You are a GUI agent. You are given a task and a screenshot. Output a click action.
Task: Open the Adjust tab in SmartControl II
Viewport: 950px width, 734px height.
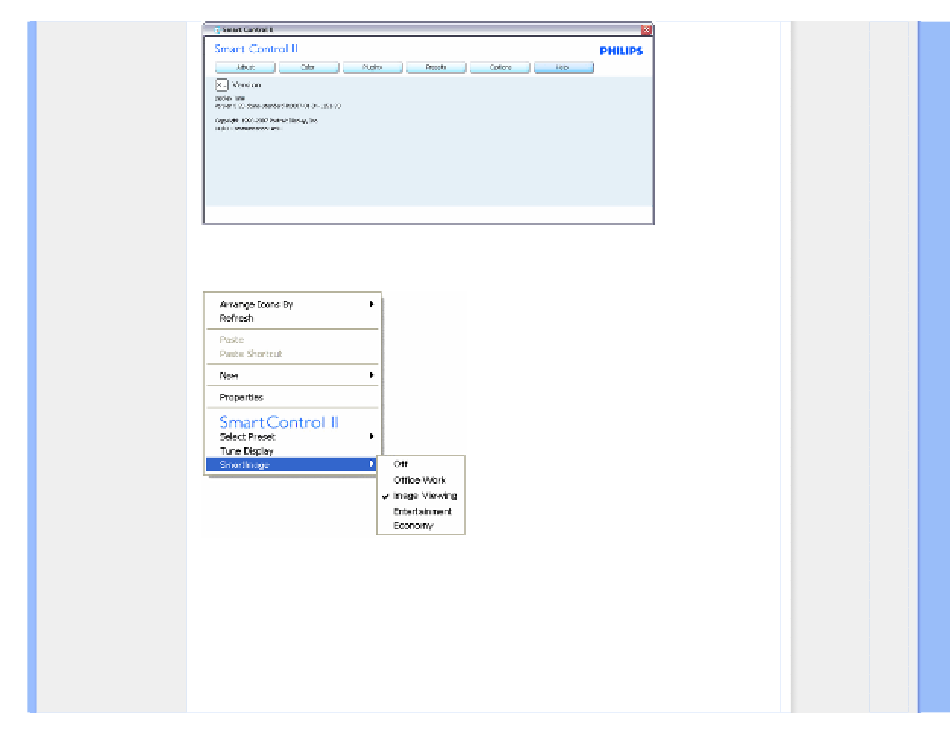point(245,67)
